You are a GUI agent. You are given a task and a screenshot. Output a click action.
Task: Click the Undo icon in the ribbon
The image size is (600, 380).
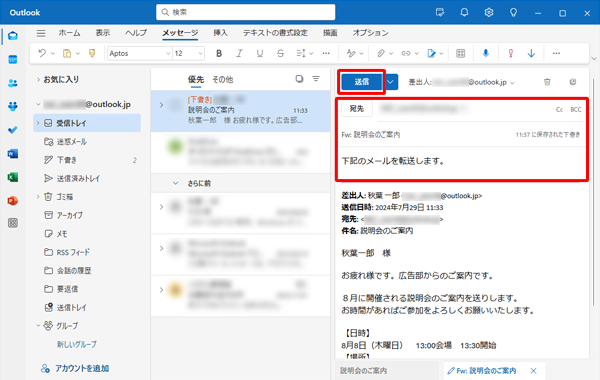(42, 53)
